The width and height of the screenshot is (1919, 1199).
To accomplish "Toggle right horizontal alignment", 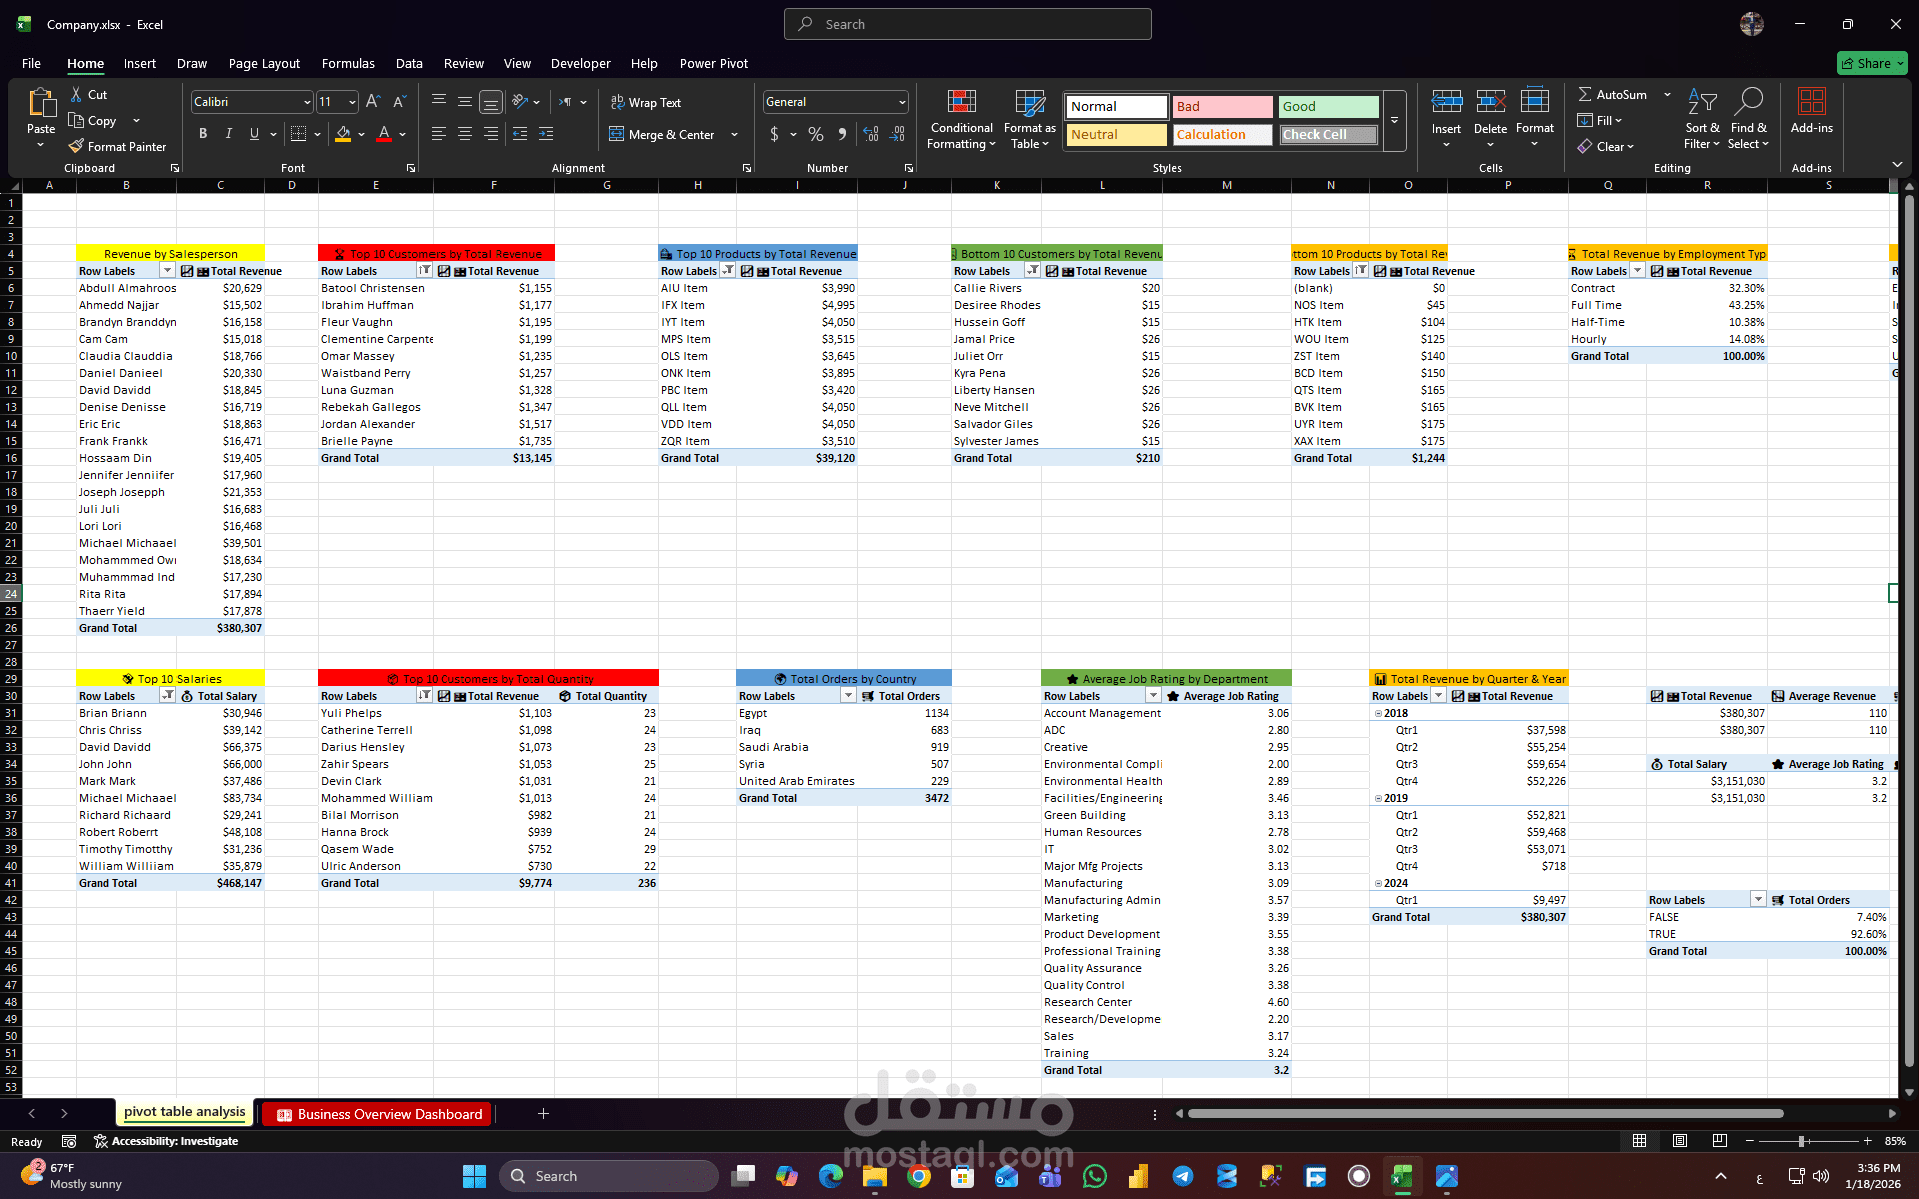I will 491,133.
